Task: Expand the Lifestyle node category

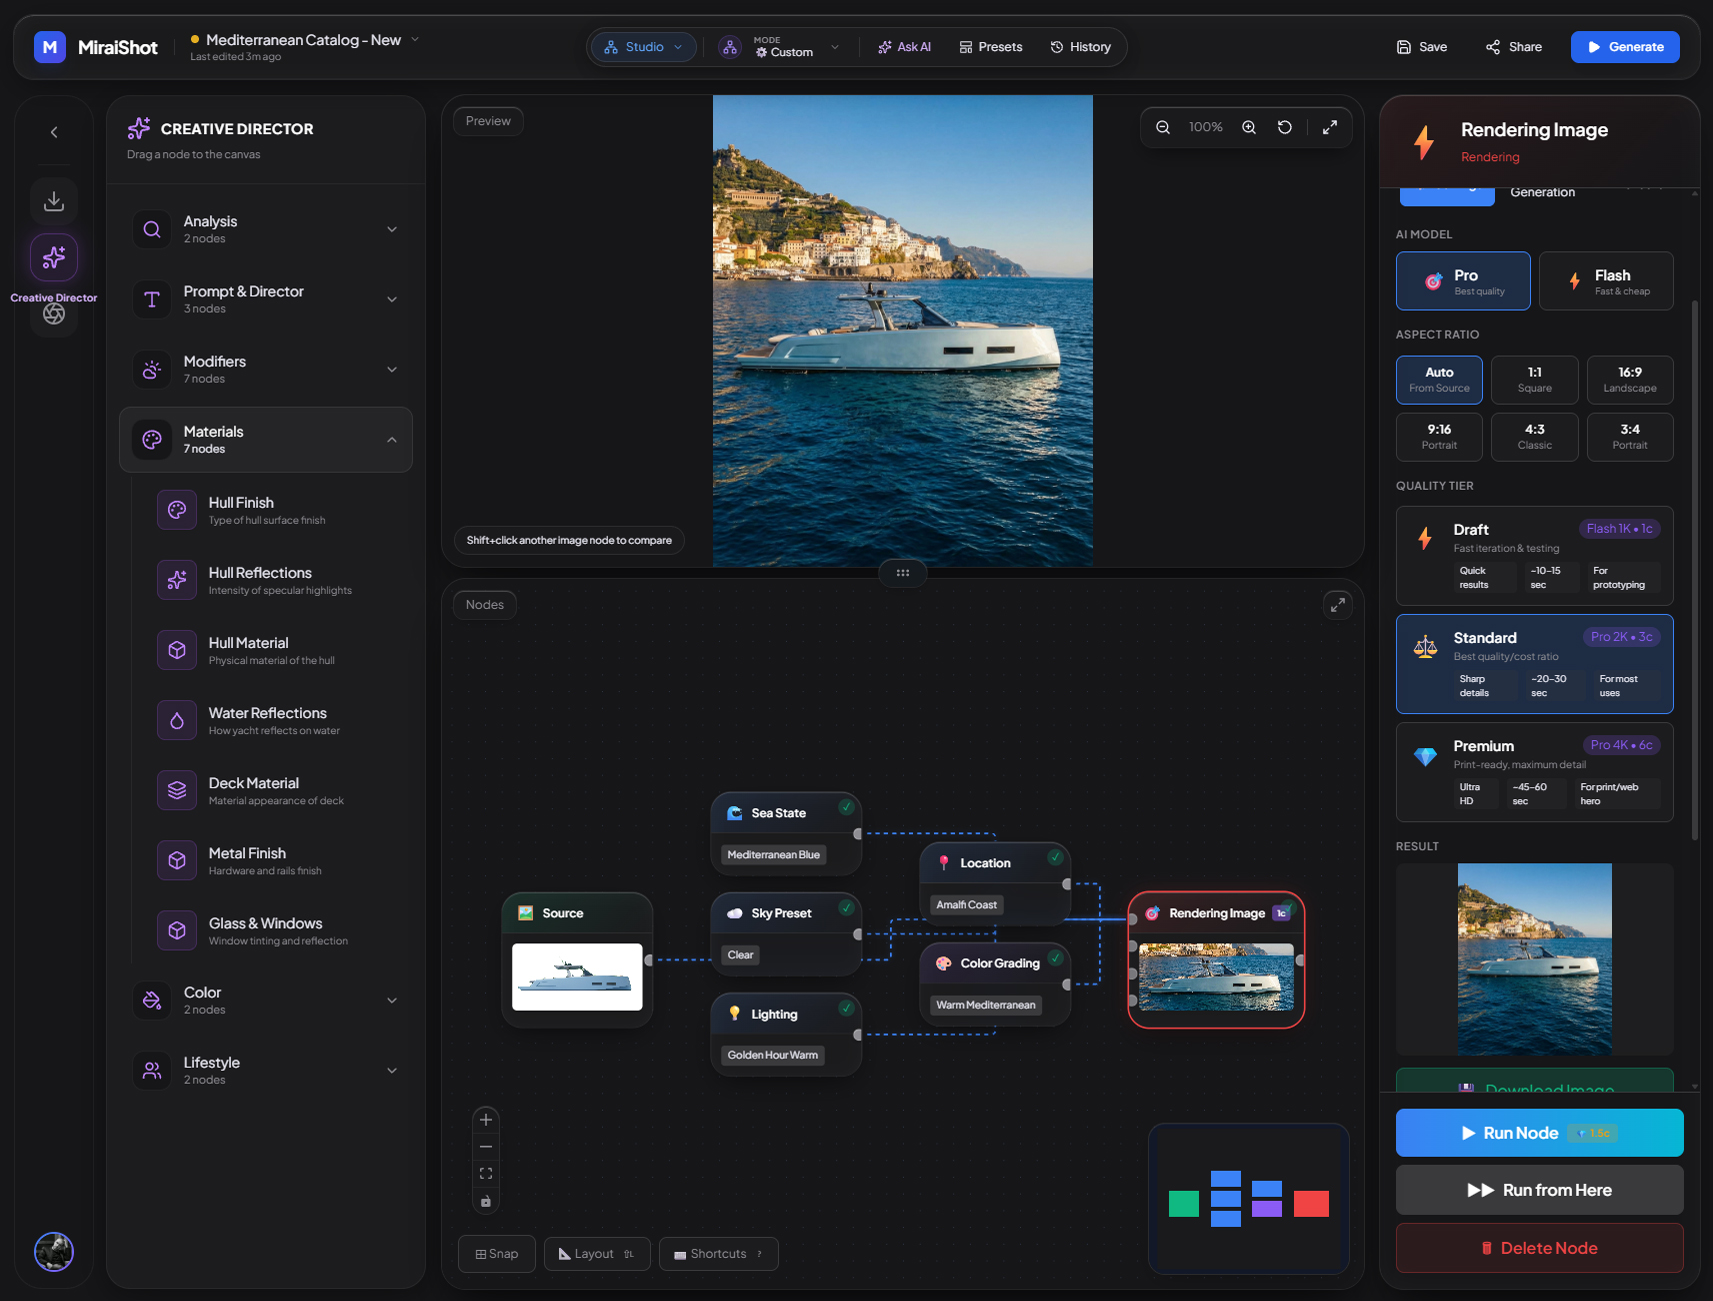Action: point(265,1070)
